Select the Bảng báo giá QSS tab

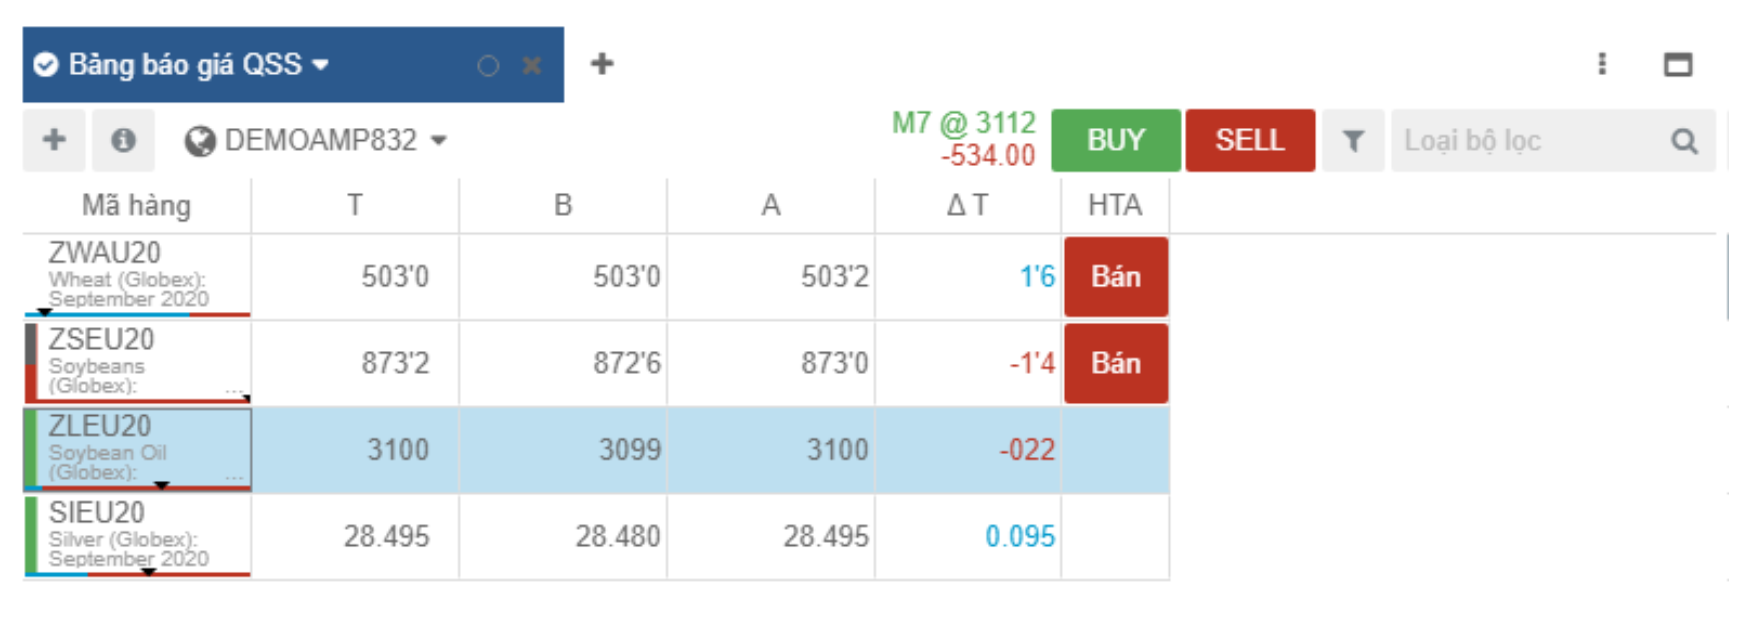185,65
